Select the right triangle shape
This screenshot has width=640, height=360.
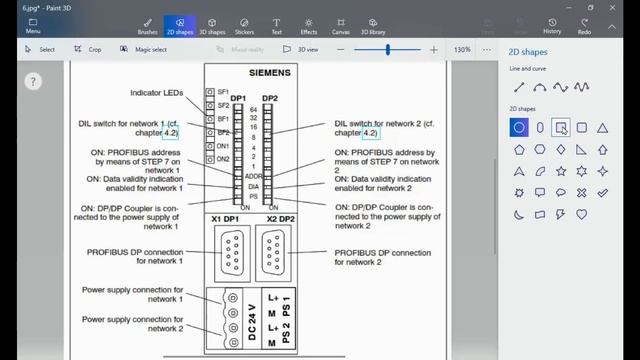pos(582,150)
